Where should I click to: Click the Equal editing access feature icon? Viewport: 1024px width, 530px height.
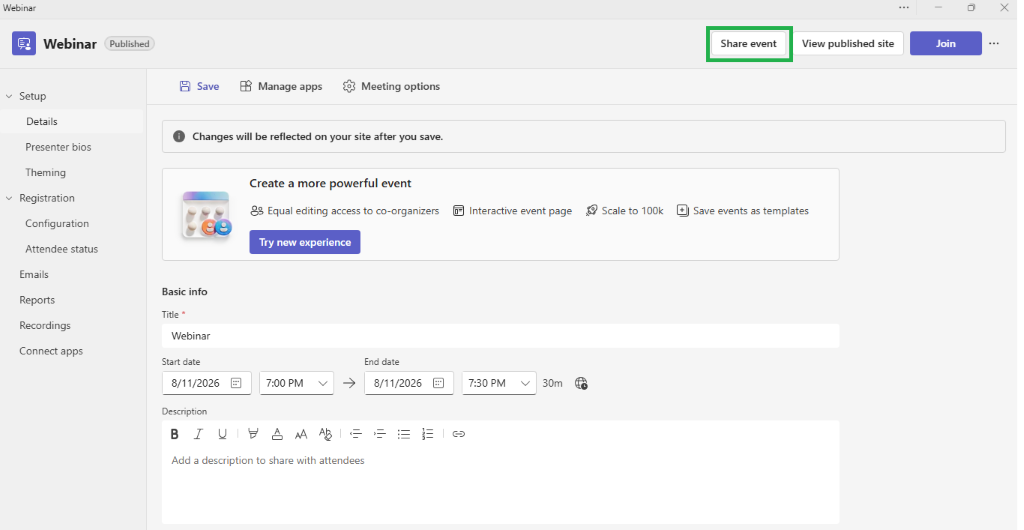coord(257,211)
